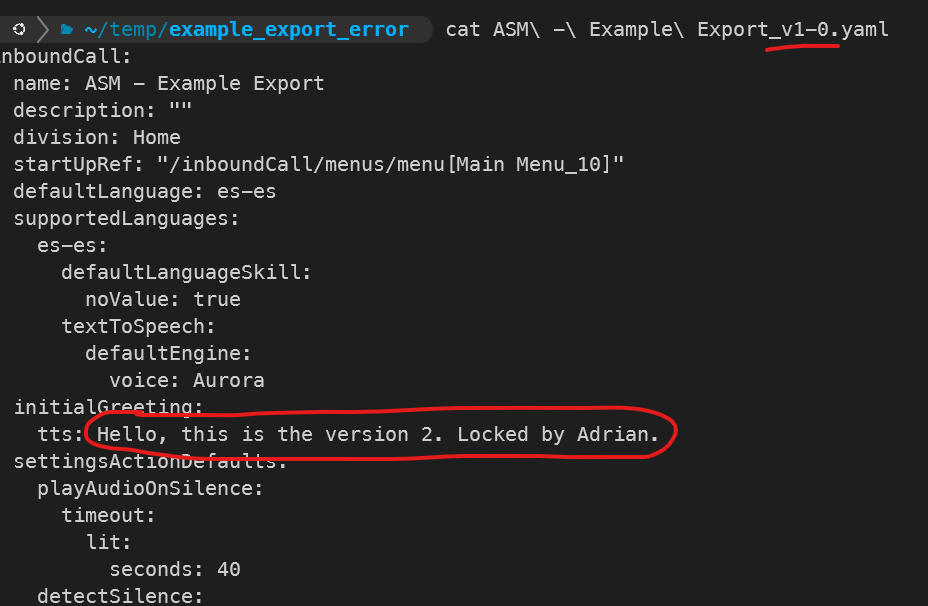This screenshot has height=606, width=928.
Task: Click the supportedLanguages key
Action: click(126, 218)
